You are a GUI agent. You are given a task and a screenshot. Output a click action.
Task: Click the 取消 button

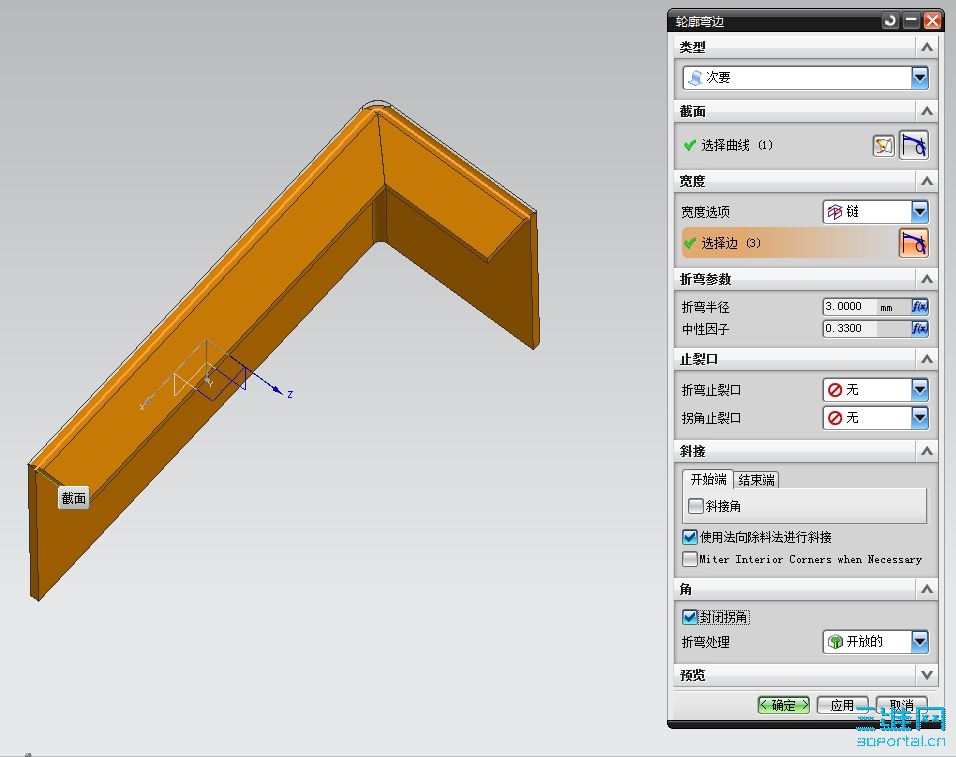pyautogui.click(x=901, y=705)
